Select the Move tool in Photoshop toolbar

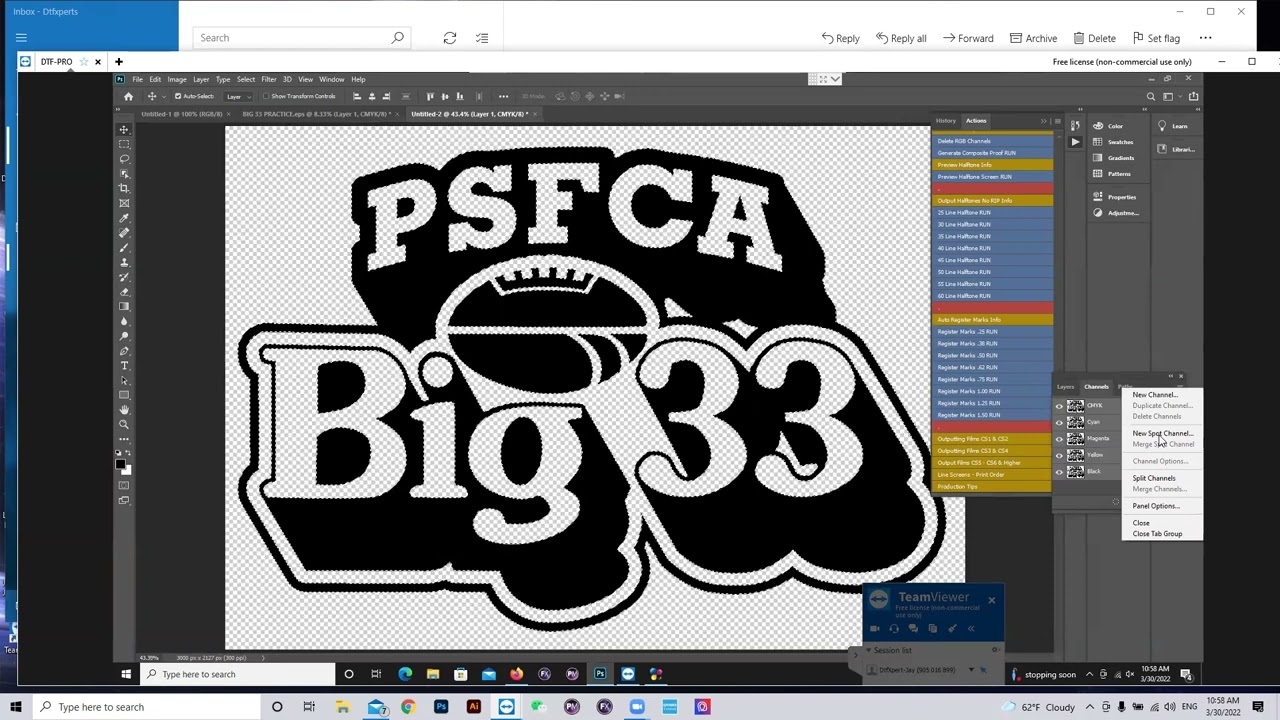[x=124, y=129]
